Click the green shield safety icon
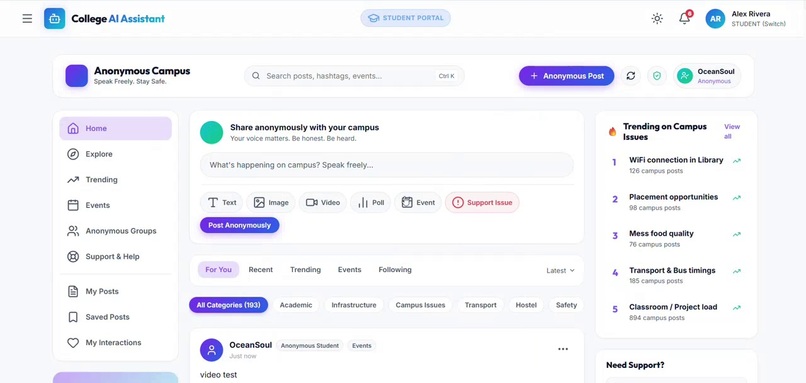The width and height of the screenshot is (806, 383). pyautogui.click(x=657, y=76)
